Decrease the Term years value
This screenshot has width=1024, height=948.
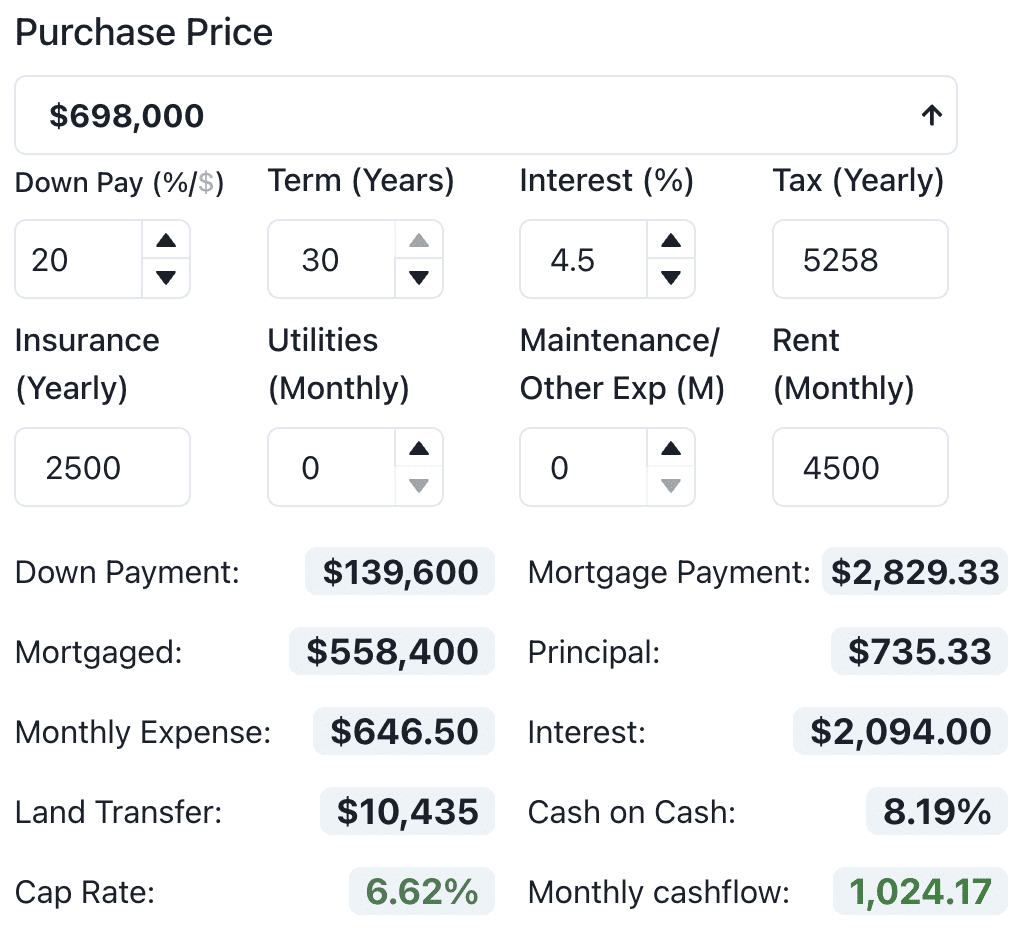pos(420,278)
